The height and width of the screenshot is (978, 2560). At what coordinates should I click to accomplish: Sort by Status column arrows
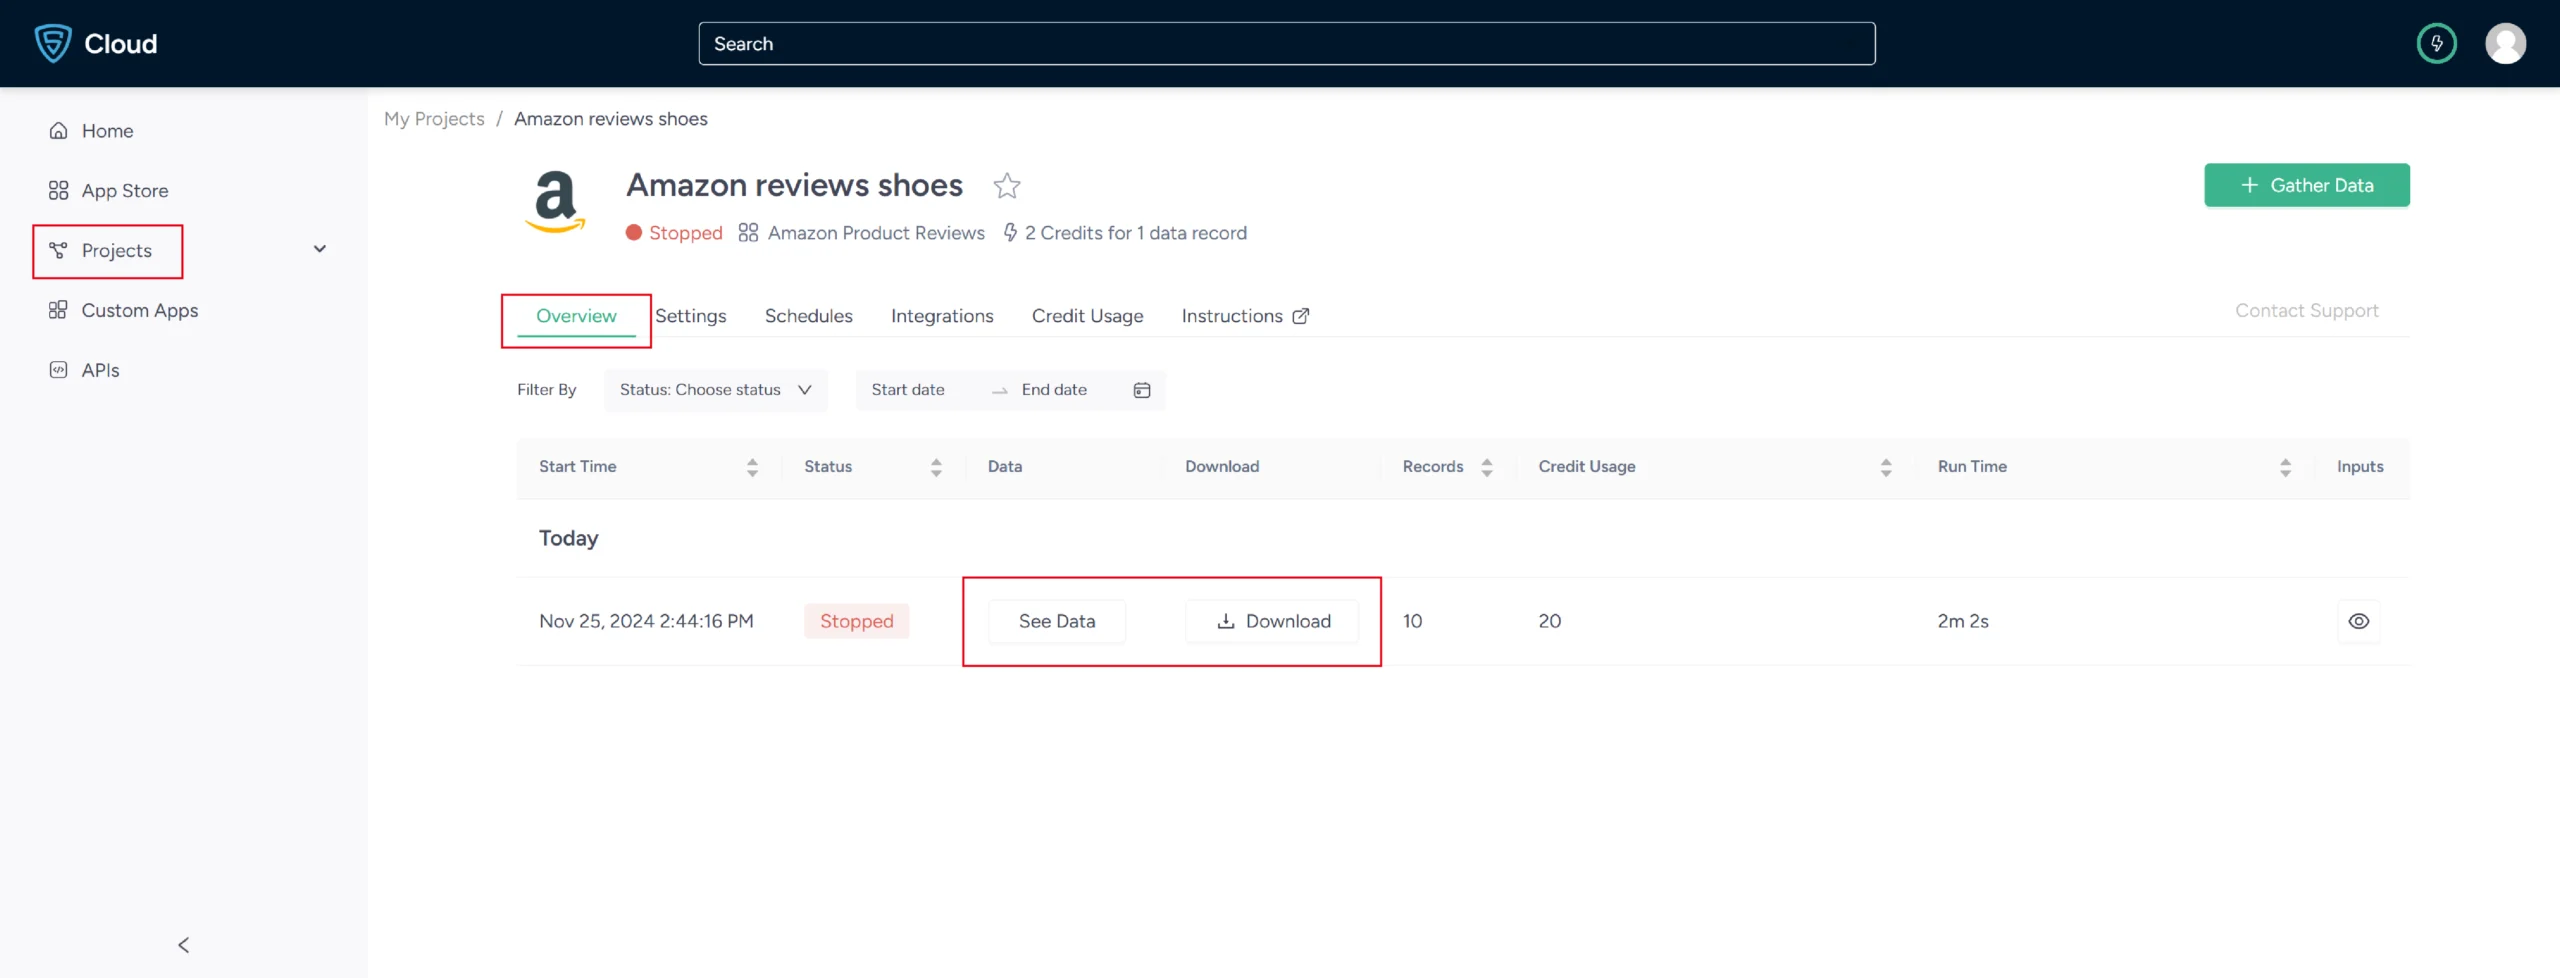(936, 467)
